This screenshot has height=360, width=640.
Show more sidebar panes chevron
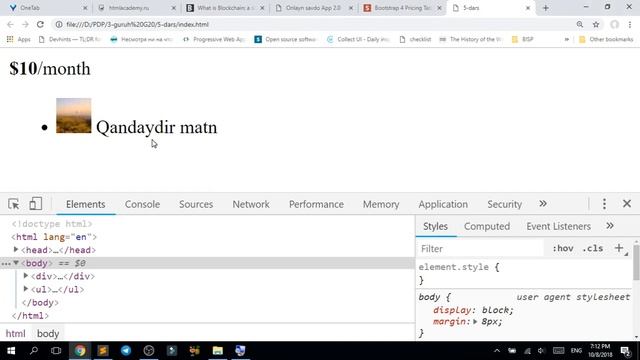610,226
